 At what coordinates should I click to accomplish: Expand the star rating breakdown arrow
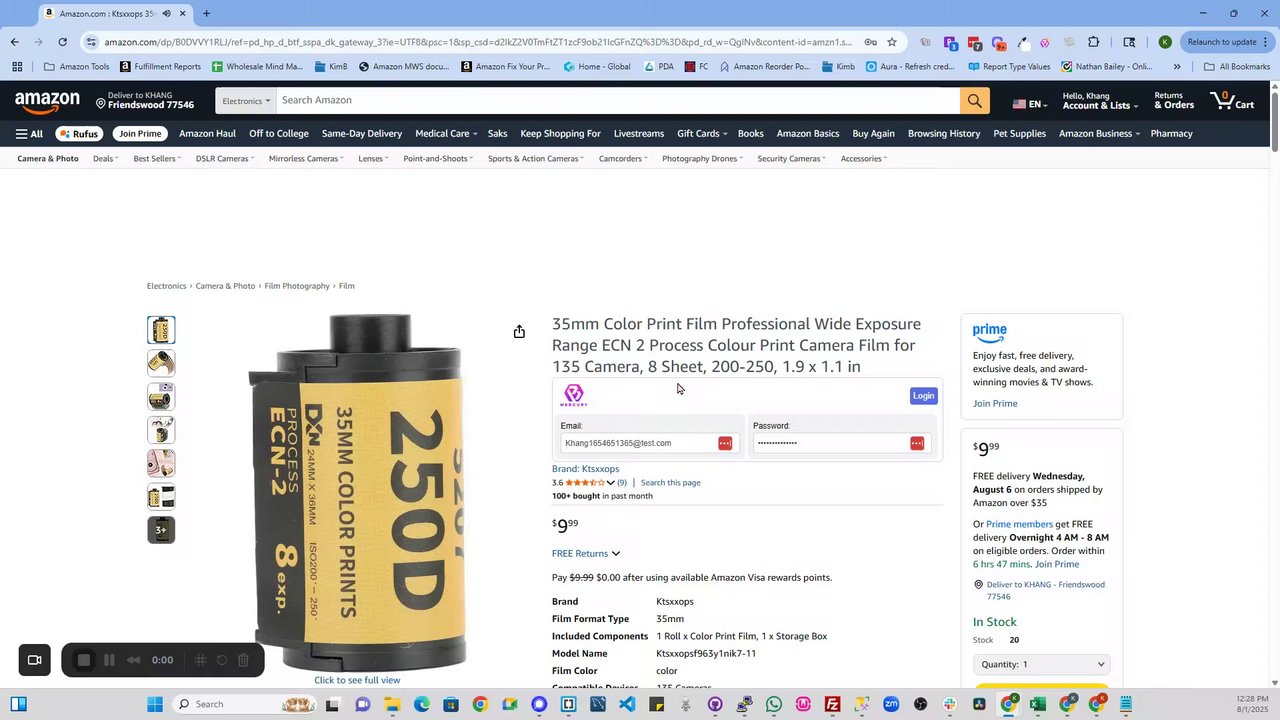click(610, 483)
